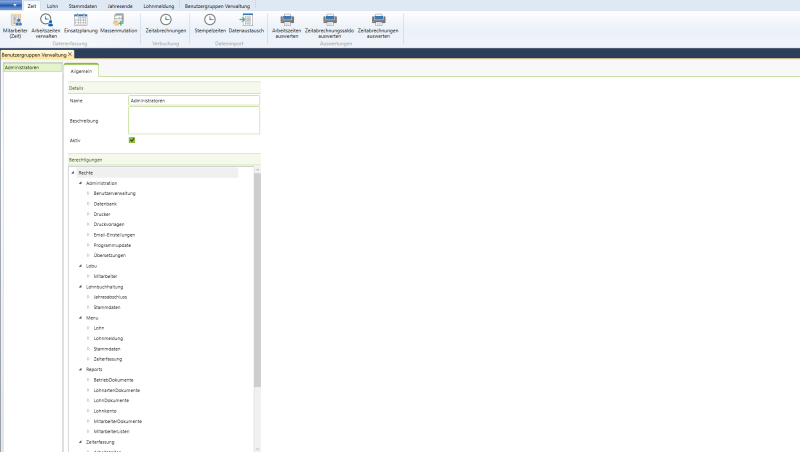The height and width of the screenshot is (452, 800).
Task: Collapse the Menu node in tree
Action: 81,318
